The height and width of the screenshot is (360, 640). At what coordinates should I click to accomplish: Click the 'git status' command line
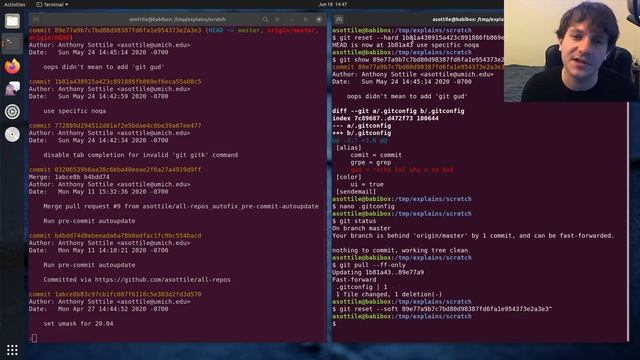354,221
